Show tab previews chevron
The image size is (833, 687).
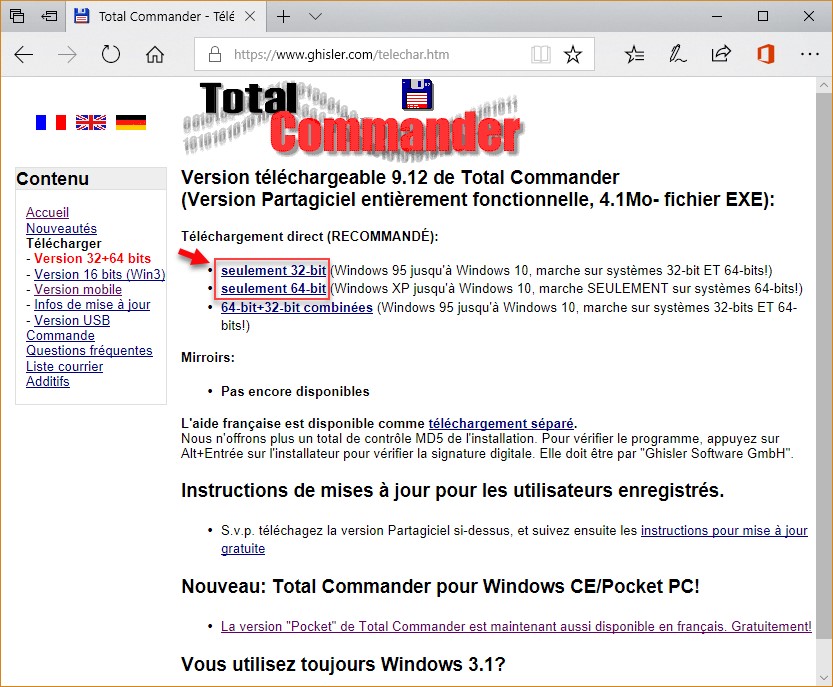[316, 16]
